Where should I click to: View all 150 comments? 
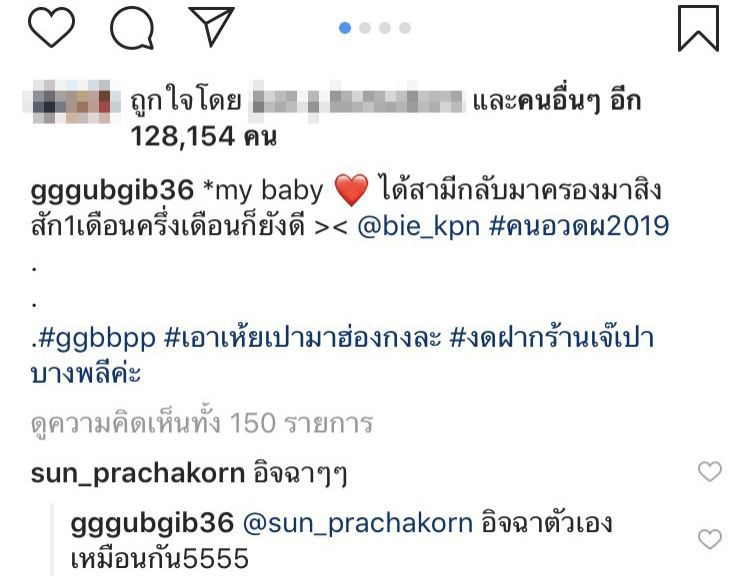coord(201,423)
